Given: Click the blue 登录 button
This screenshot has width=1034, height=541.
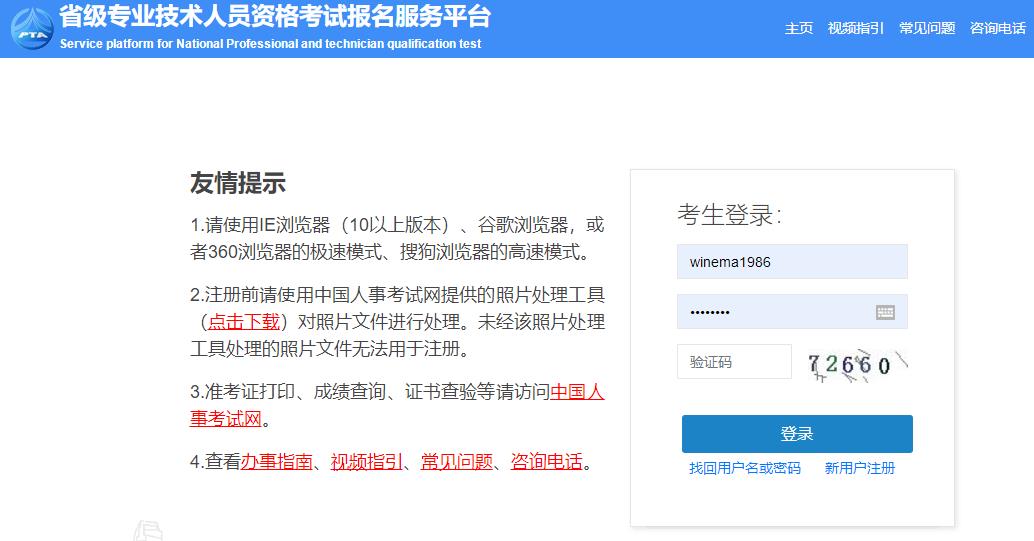Looking at the screenshot, I should [x=797, y=433].
